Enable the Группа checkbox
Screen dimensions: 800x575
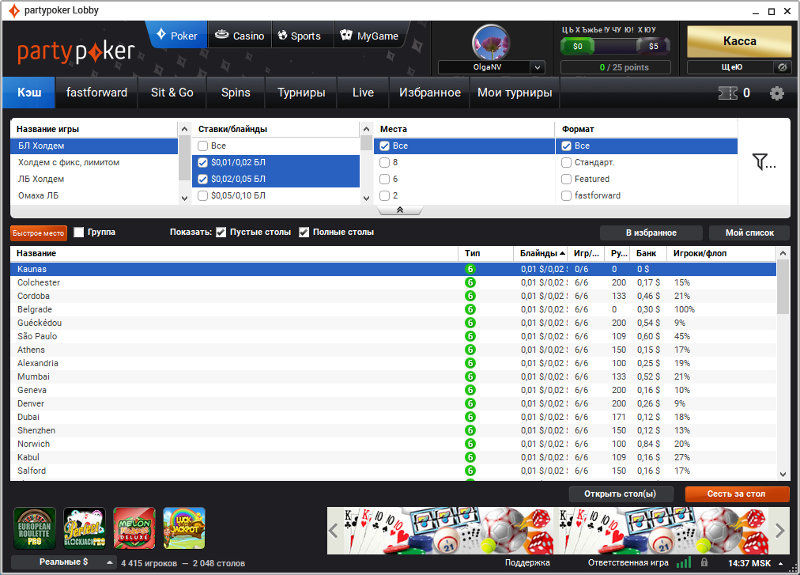79,232
